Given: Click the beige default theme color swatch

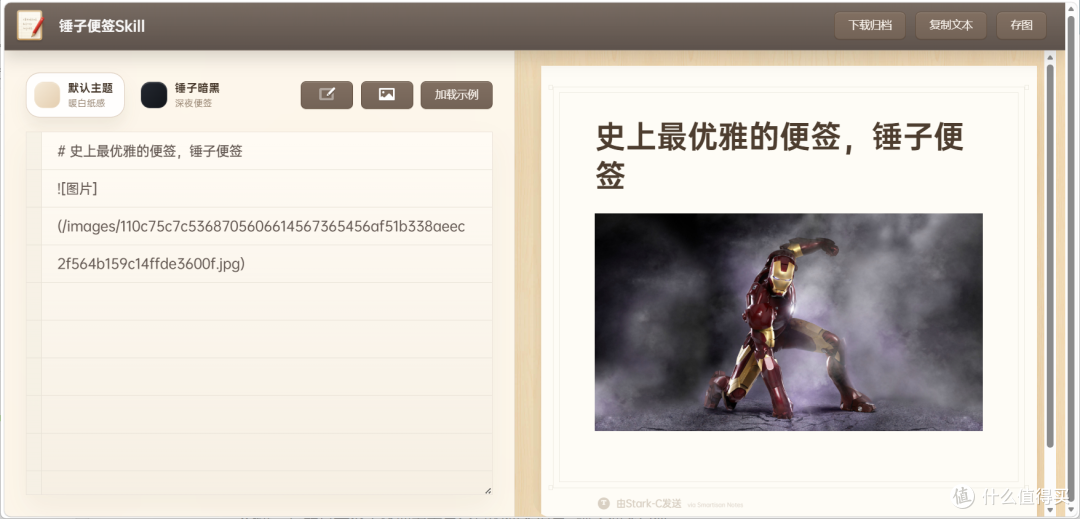Looking at the screenshot, I should 48,95.
